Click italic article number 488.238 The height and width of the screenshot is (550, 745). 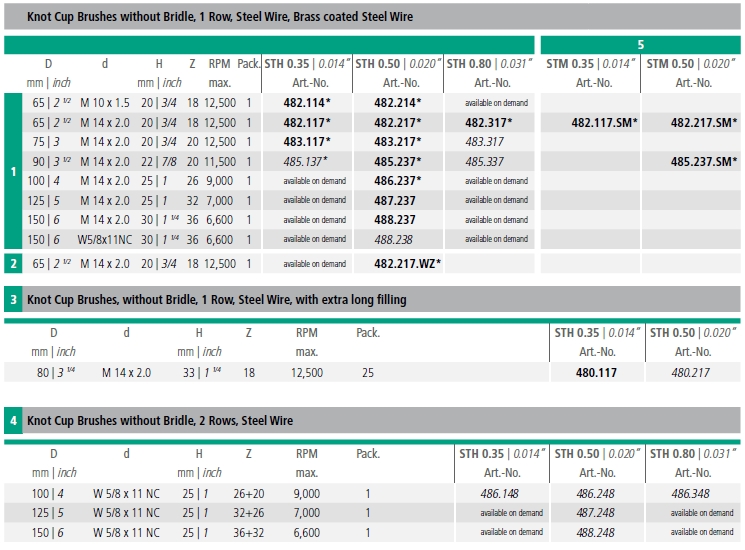point(394,239)
